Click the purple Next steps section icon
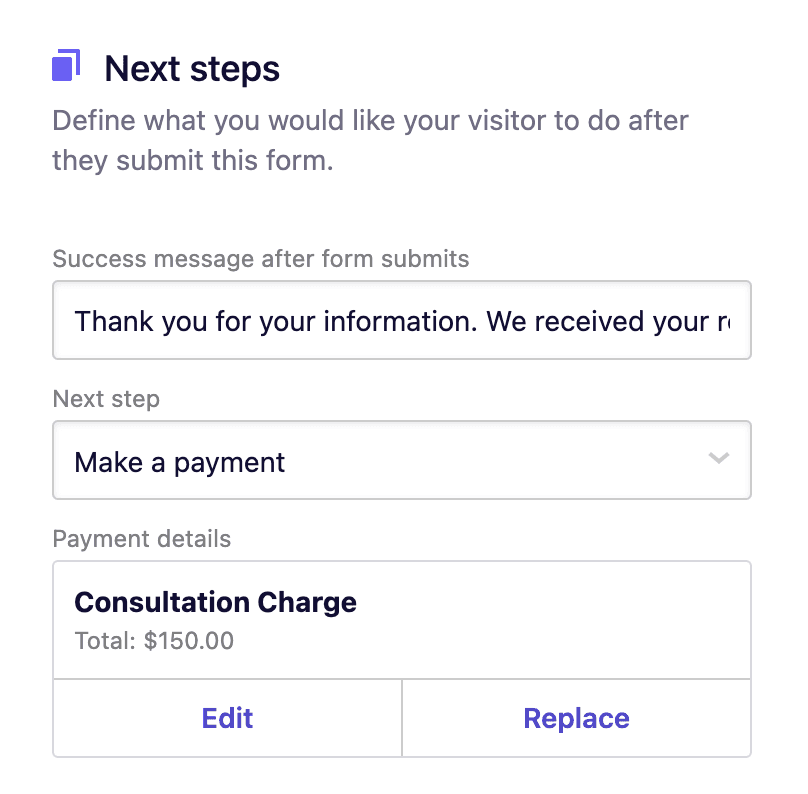The width and height of the screenshot is (808, 794). point(66,65)
